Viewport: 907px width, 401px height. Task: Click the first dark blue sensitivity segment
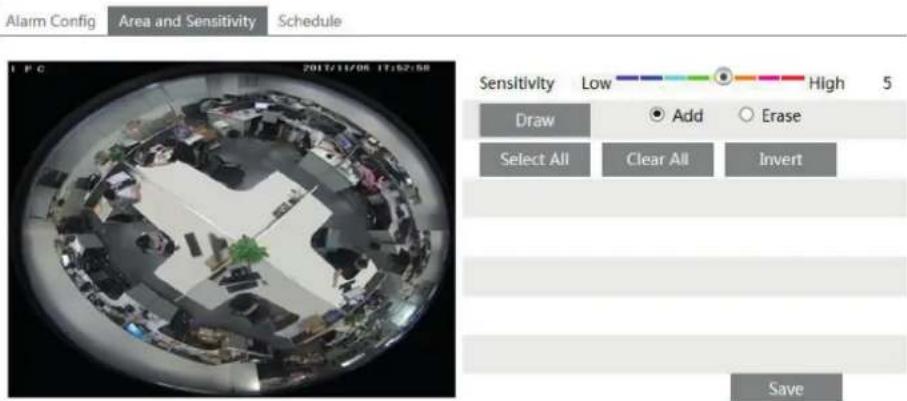pyautogui.click(x=628, y=78)
